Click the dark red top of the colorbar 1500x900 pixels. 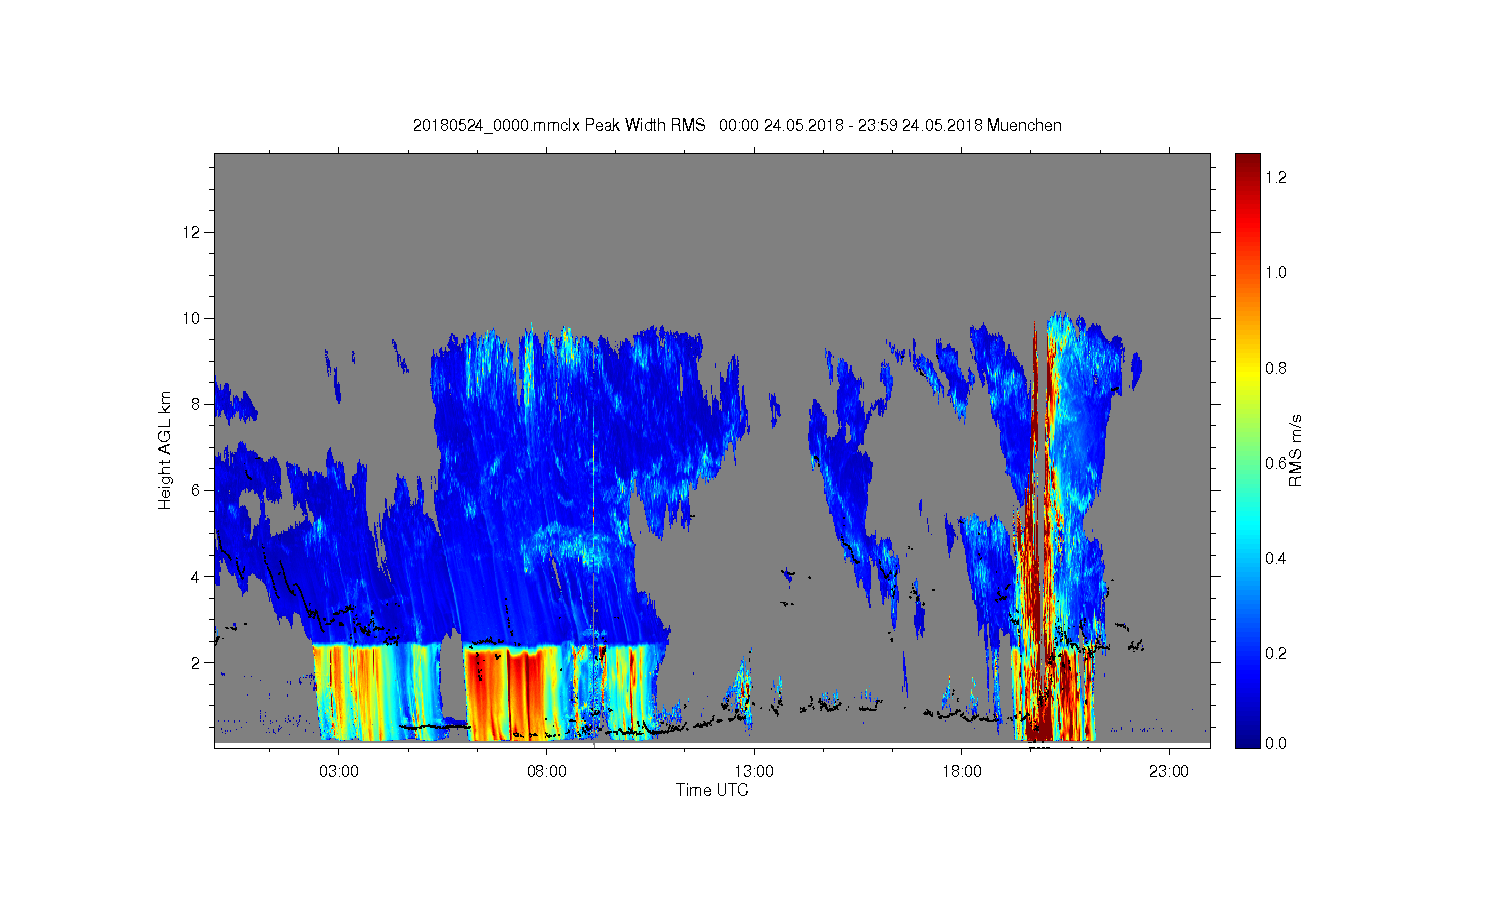pyautogui.click(x=1247, y=165)
